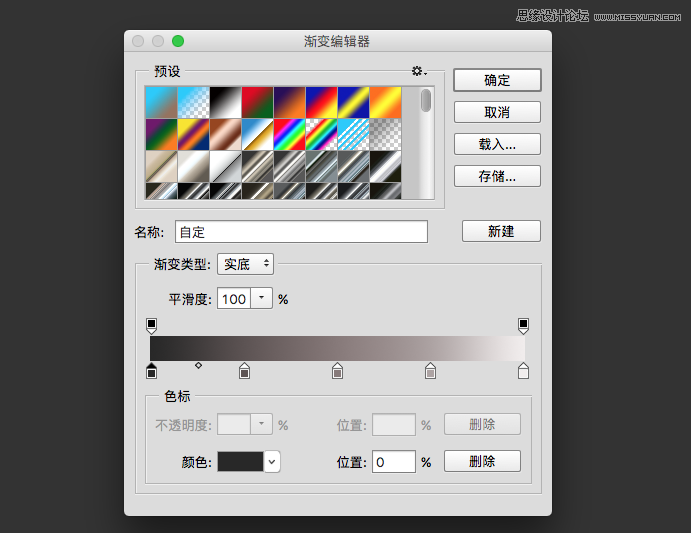Pick the copper gradient preset
Image resolution: width=691 pixels, height=533 pixels.
pyautogui.click(x=226, y=134)
